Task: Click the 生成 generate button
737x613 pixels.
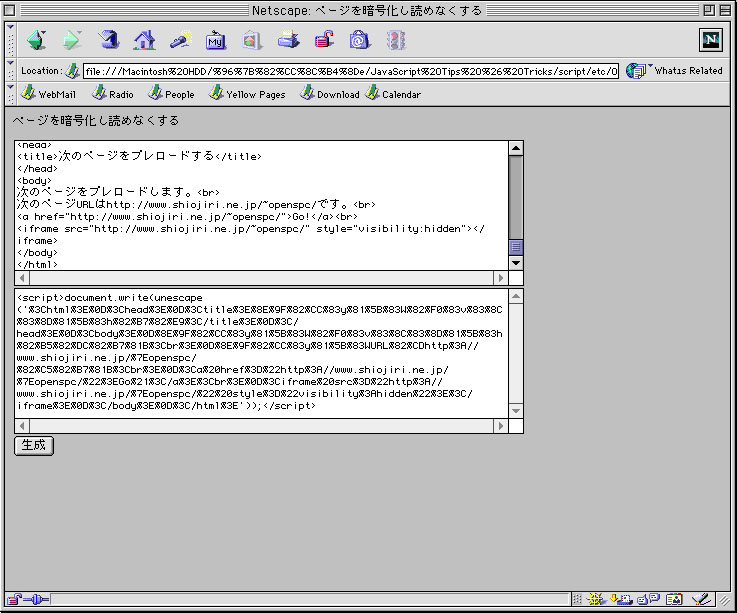Action: coord(34,445)
